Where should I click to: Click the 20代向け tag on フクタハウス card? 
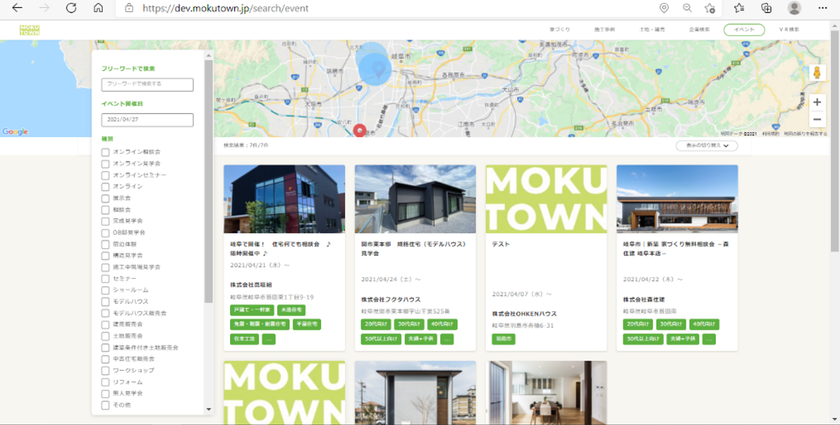[376, 324]
